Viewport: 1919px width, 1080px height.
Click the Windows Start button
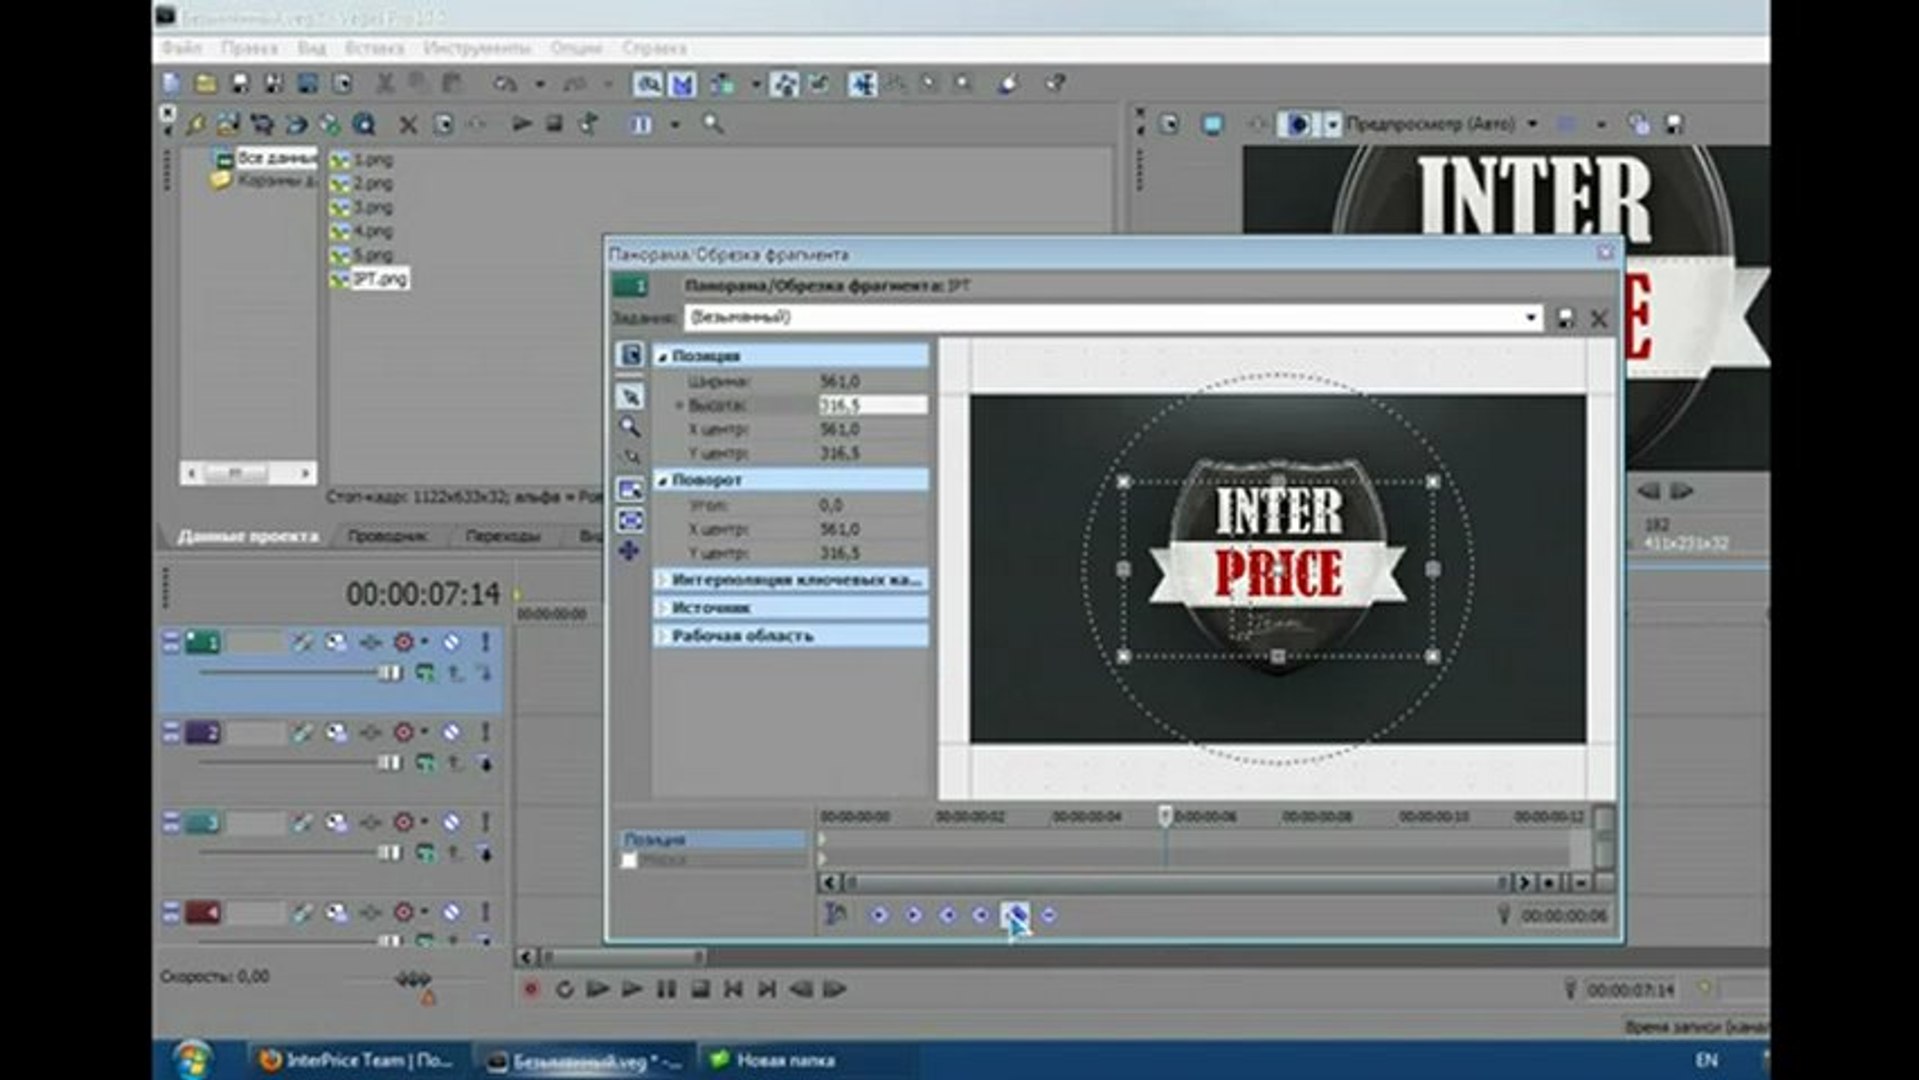[192, 1060]
